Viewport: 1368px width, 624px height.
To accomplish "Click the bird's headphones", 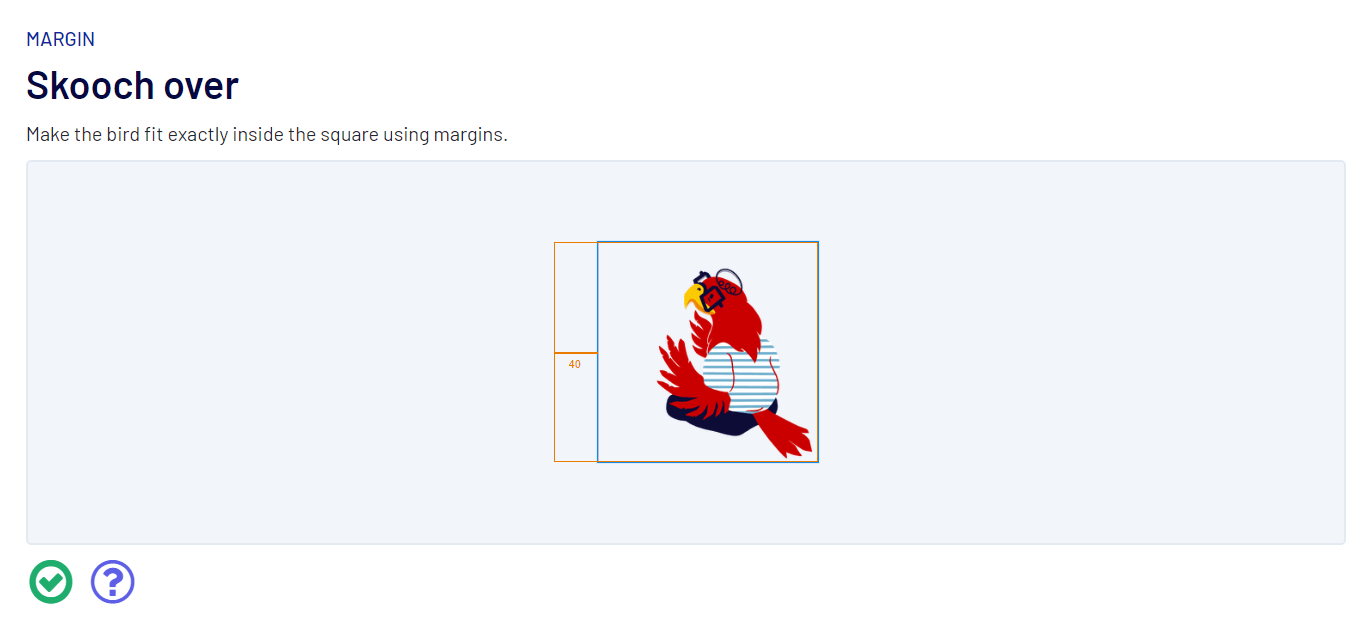I will pos(729,280).
